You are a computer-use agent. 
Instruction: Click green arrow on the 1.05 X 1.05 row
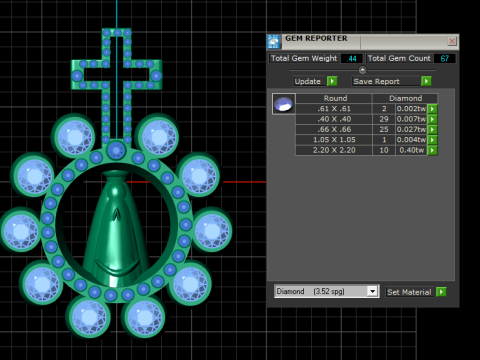[x=432, y=140]
